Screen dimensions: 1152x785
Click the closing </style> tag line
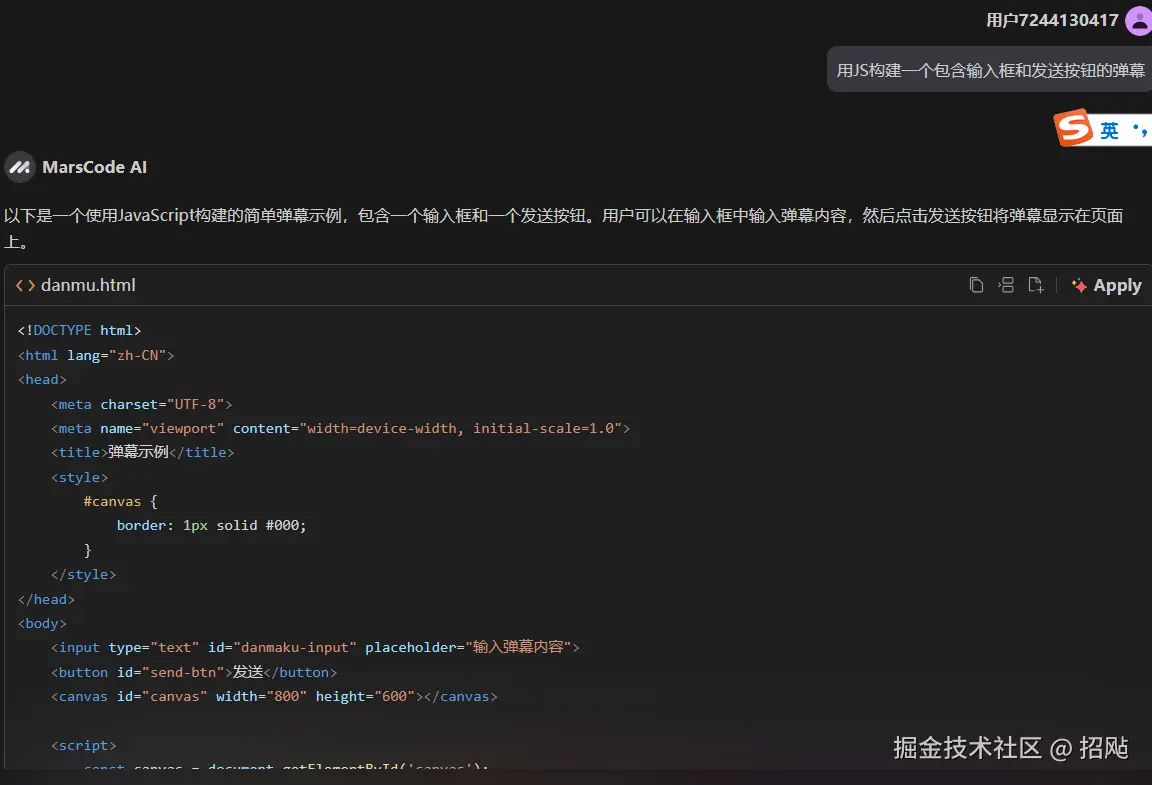pos(84,575)
